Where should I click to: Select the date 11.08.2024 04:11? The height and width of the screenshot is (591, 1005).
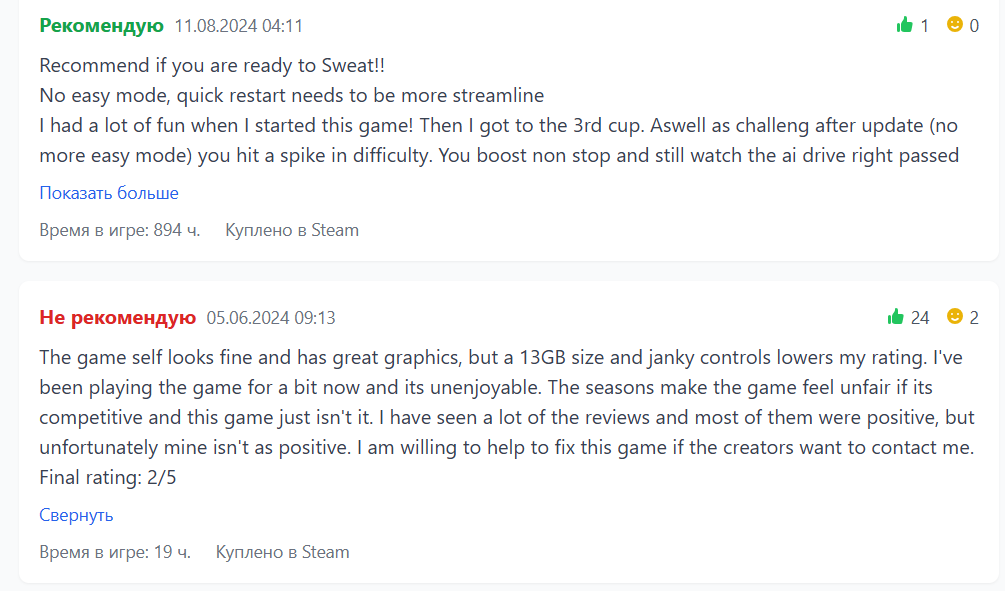[238, 26]
